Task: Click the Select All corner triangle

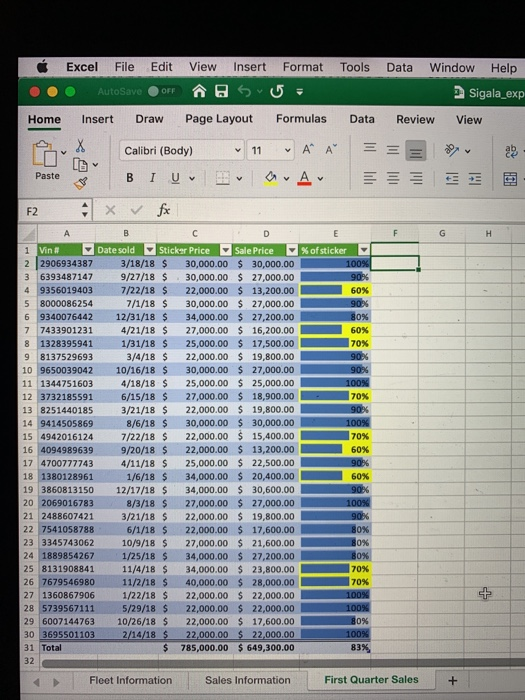Action: 29,233
